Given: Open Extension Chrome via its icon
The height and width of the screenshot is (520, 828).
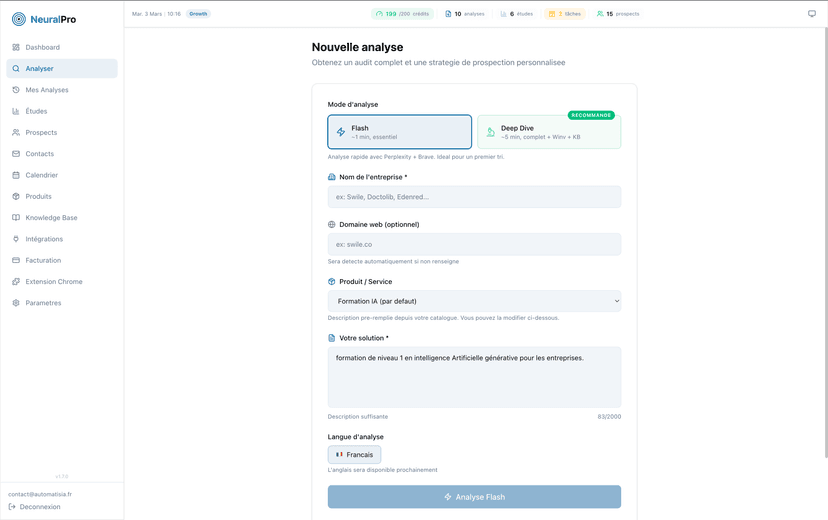Looking at the screenshot, I should click(16, 282).
